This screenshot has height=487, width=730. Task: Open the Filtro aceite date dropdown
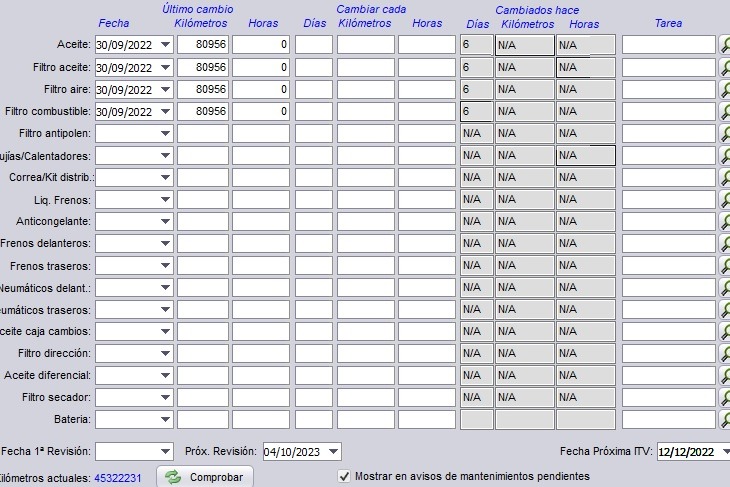point(165,68)
